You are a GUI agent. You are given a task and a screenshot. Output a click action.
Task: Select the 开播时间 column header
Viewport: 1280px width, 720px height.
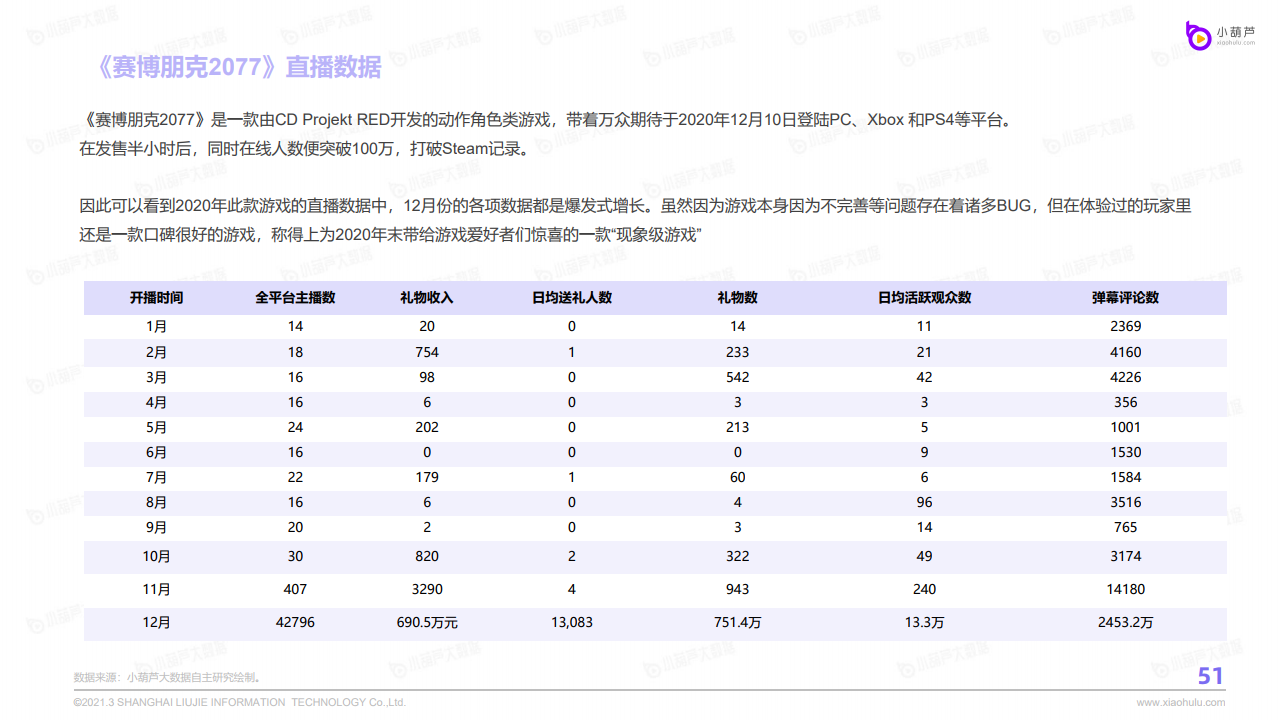coord(156,298)
